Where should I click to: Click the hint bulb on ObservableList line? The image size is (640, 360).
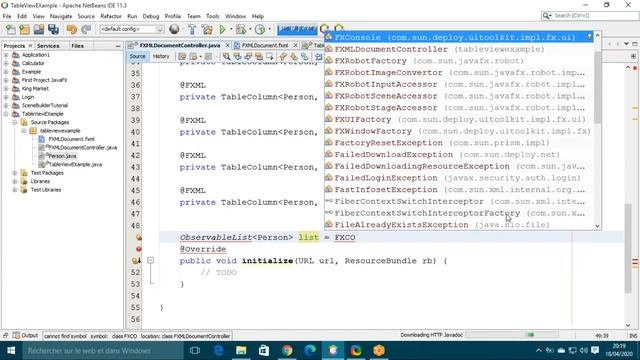(139, 237)
